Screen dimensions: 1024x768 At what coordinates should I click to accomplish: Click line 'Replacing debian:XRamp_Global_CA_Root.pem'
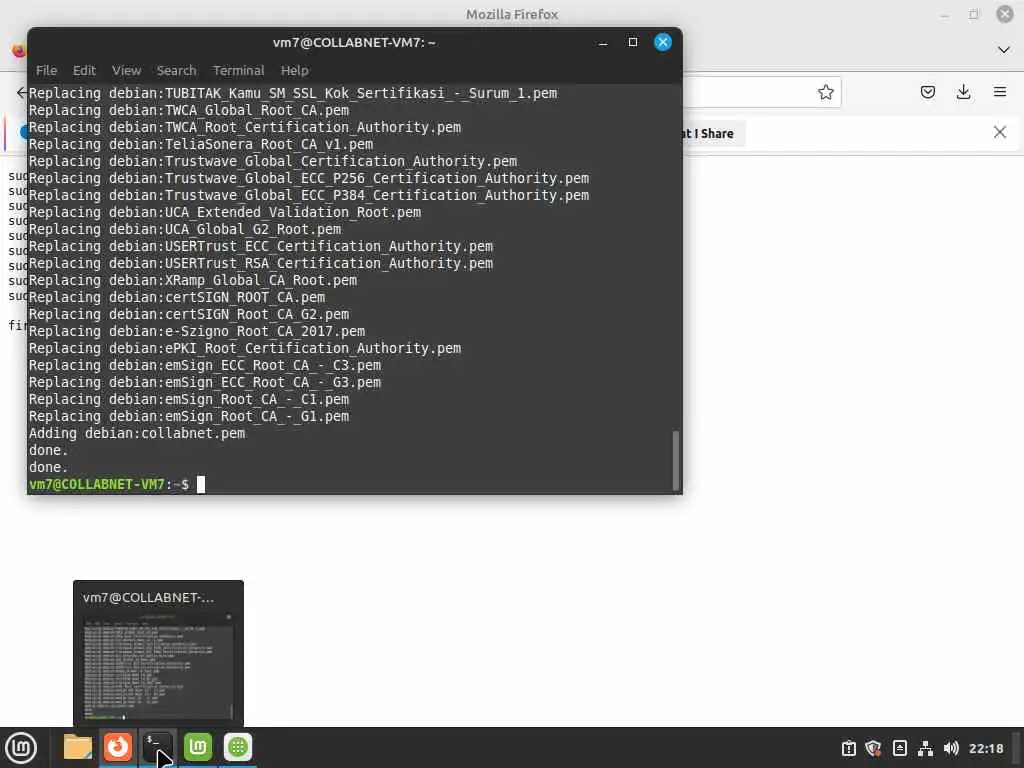193,281
